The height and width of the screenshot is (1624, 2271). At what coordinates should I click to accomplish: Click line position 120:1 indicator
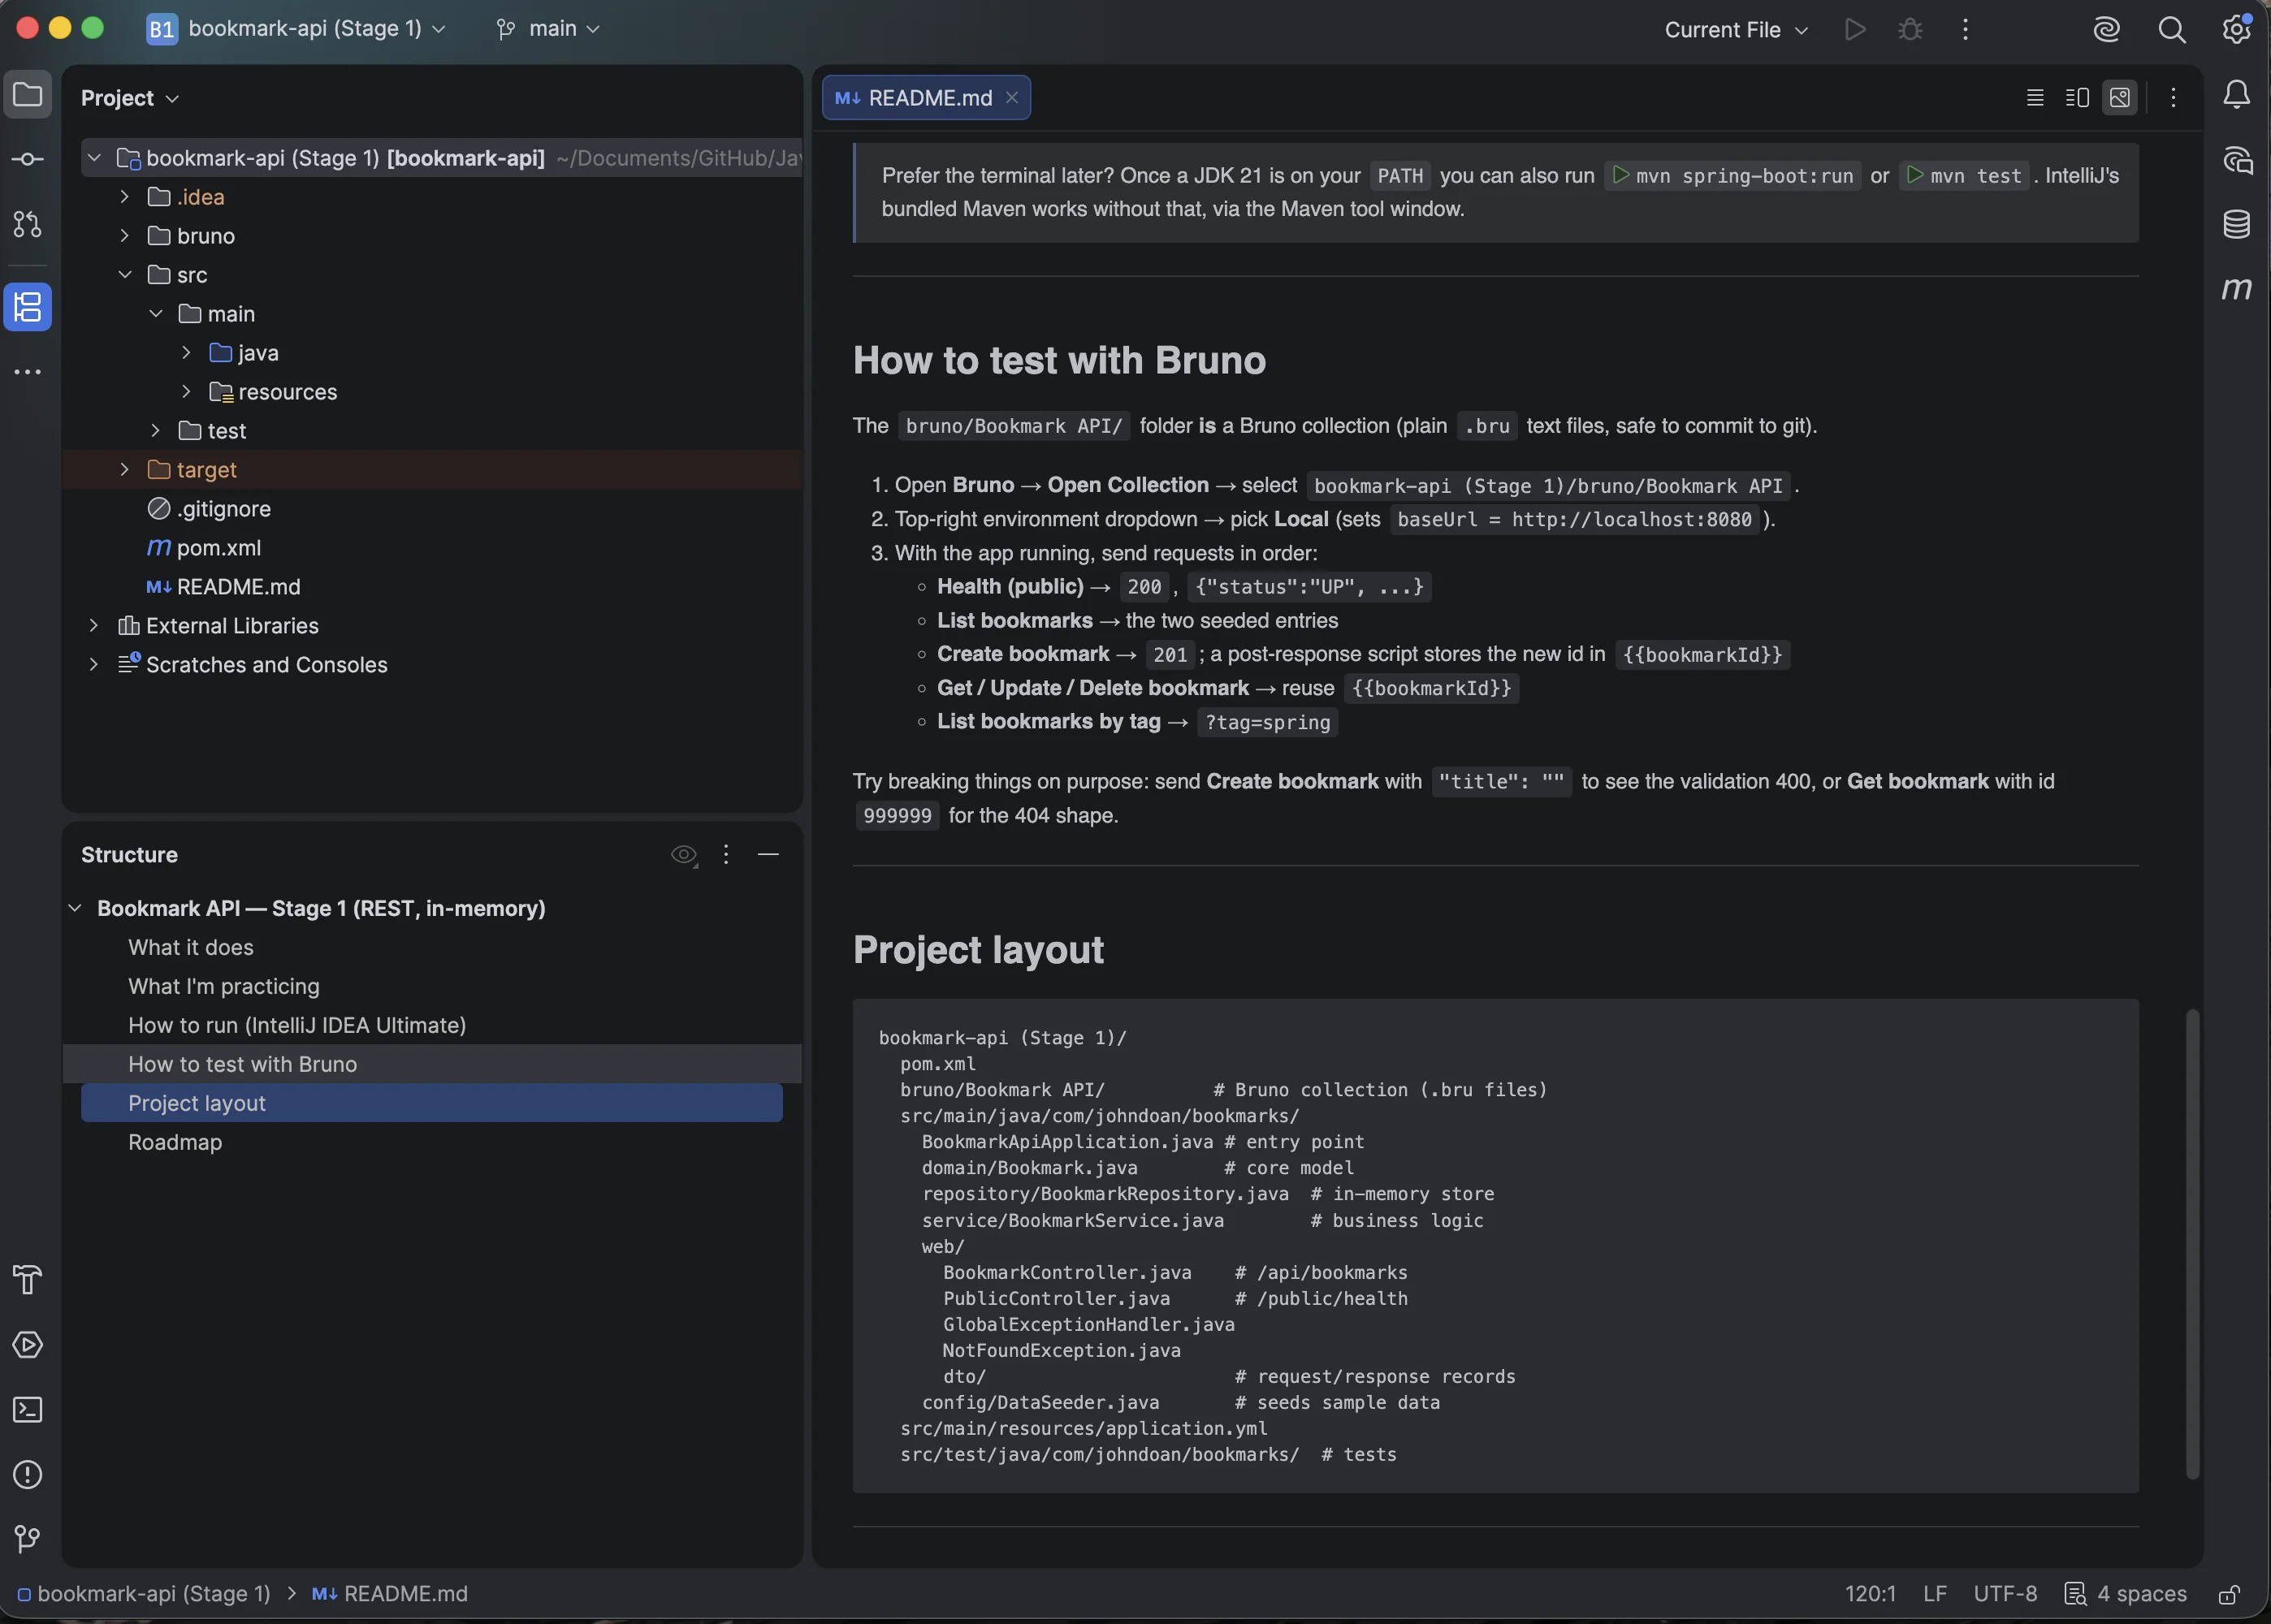1870,1594
